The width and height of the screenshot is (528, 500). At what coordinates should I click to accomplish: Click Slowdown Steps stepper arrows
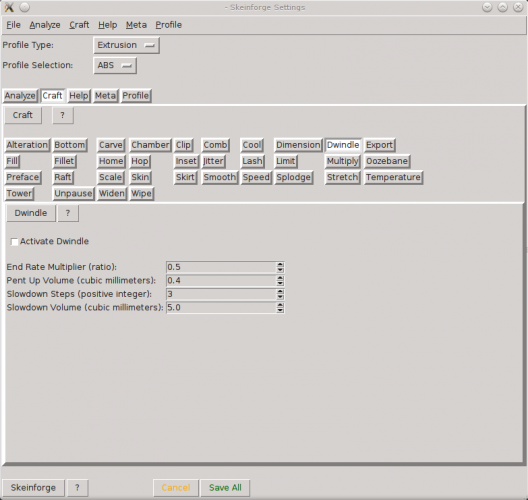(x=280, y=294)
